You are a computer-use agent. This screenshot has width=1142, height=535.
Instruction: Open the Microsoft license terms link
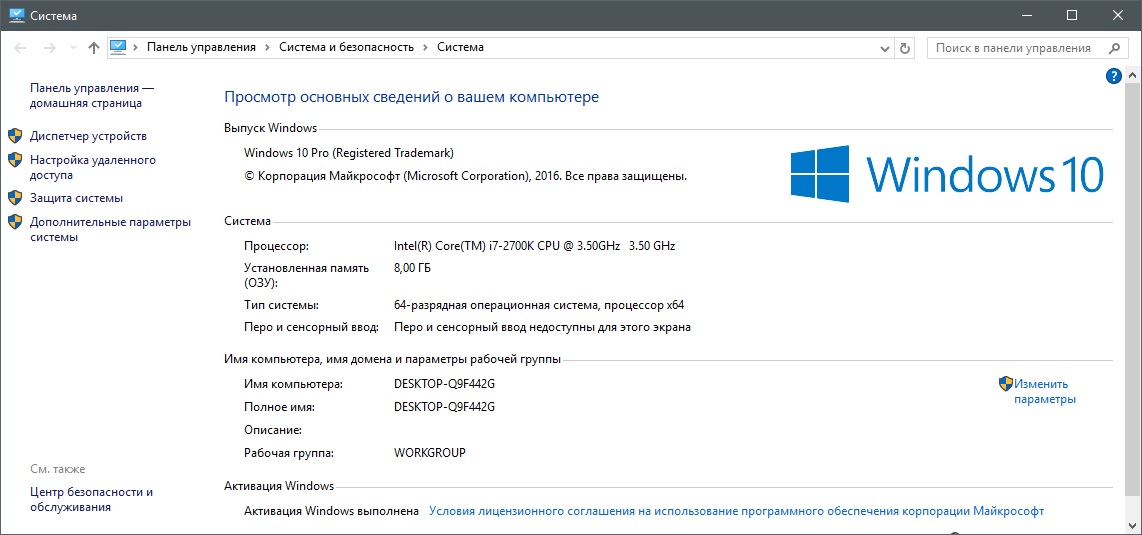[736, 511]
